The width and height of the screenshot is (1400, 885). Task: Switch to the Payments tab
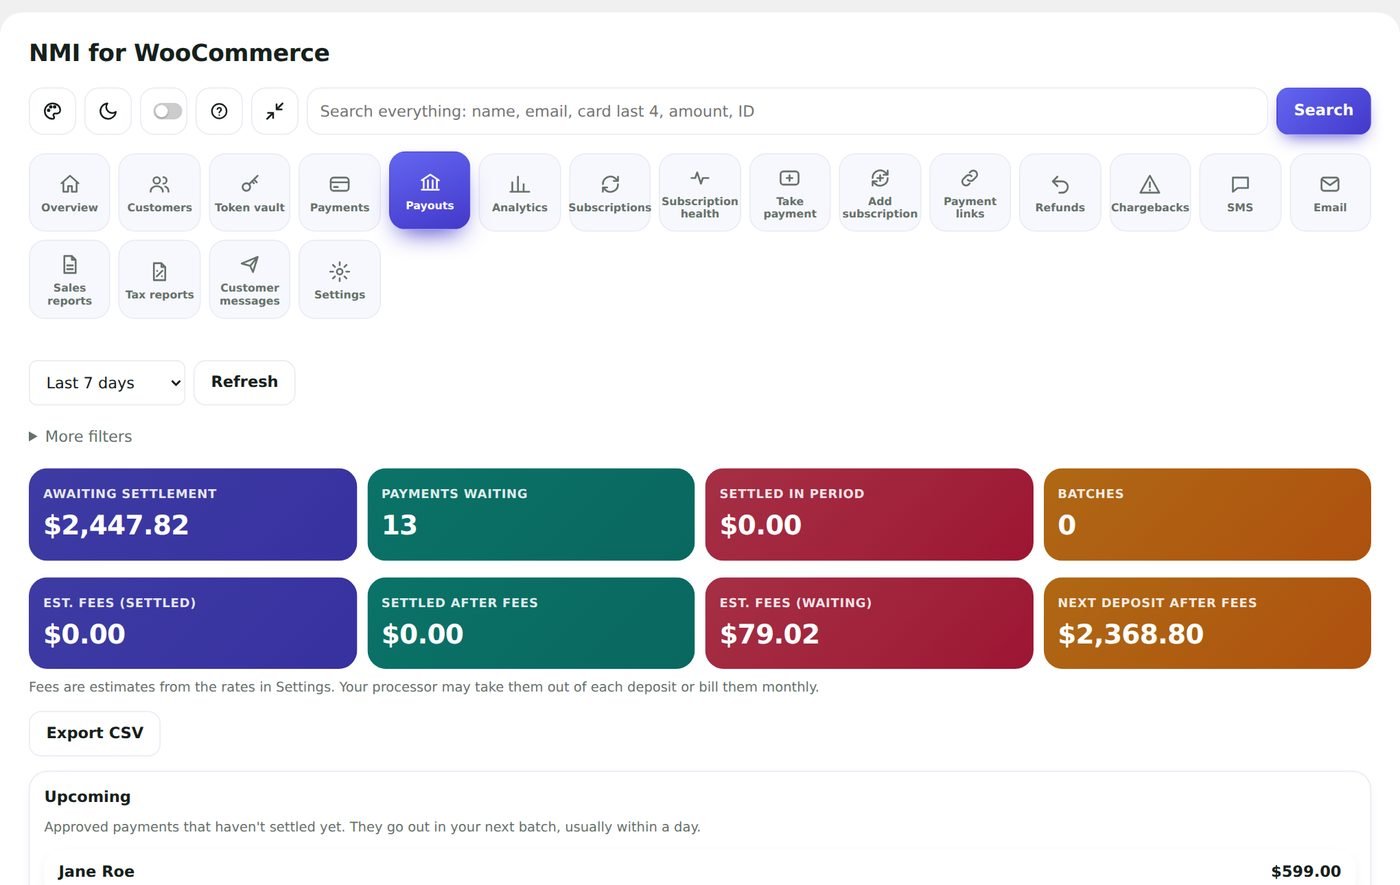[x=340, y=192]
